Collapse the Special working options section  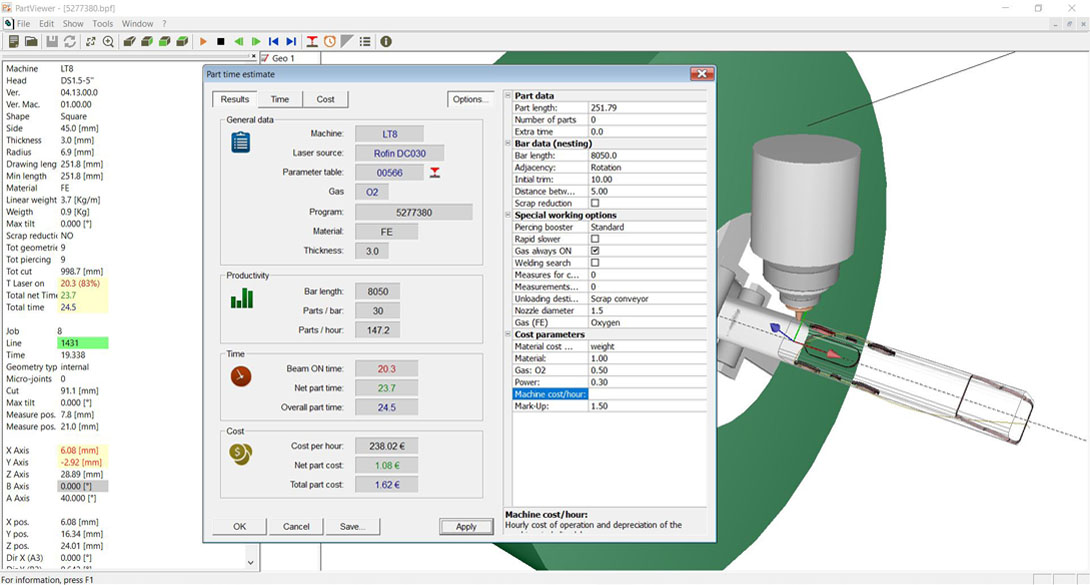tap(507, 215)
